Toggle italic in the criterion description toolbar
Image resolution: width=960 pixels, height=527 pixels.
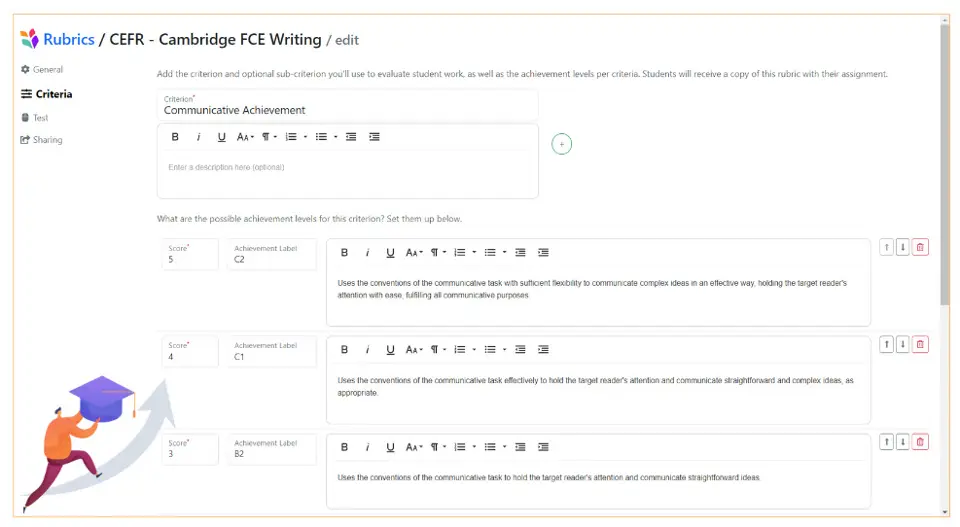pyautogui.click(x=198, y=137)
